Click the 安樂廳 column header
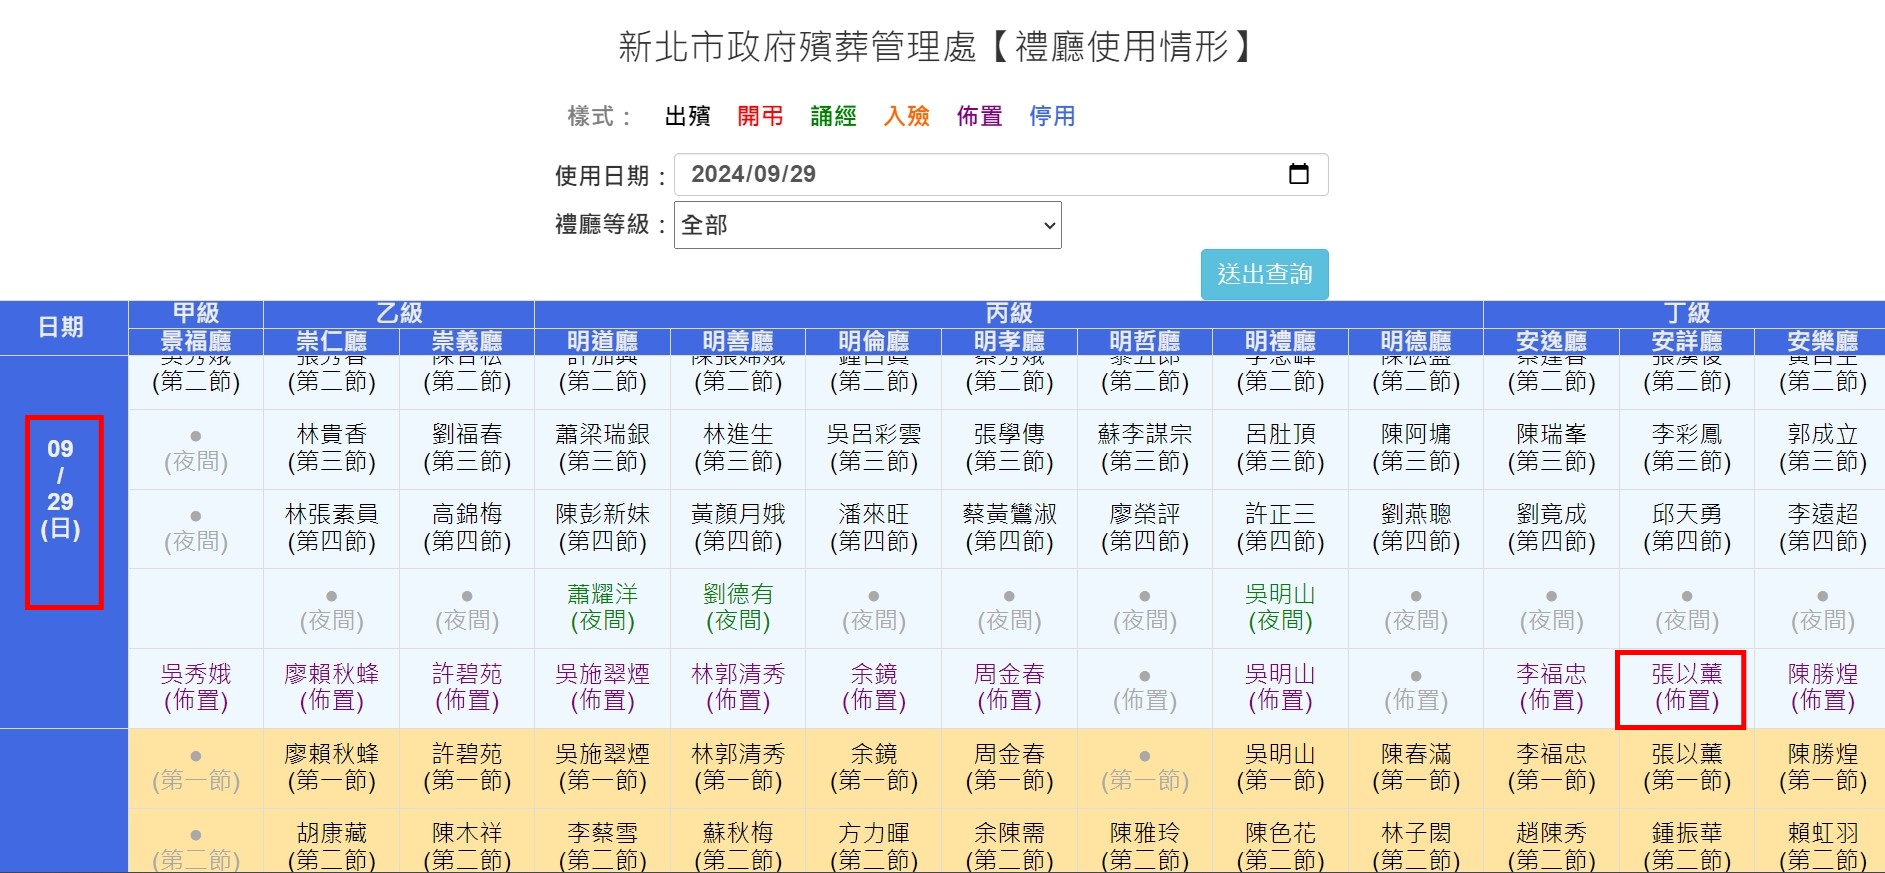 tap(1822, 341)
